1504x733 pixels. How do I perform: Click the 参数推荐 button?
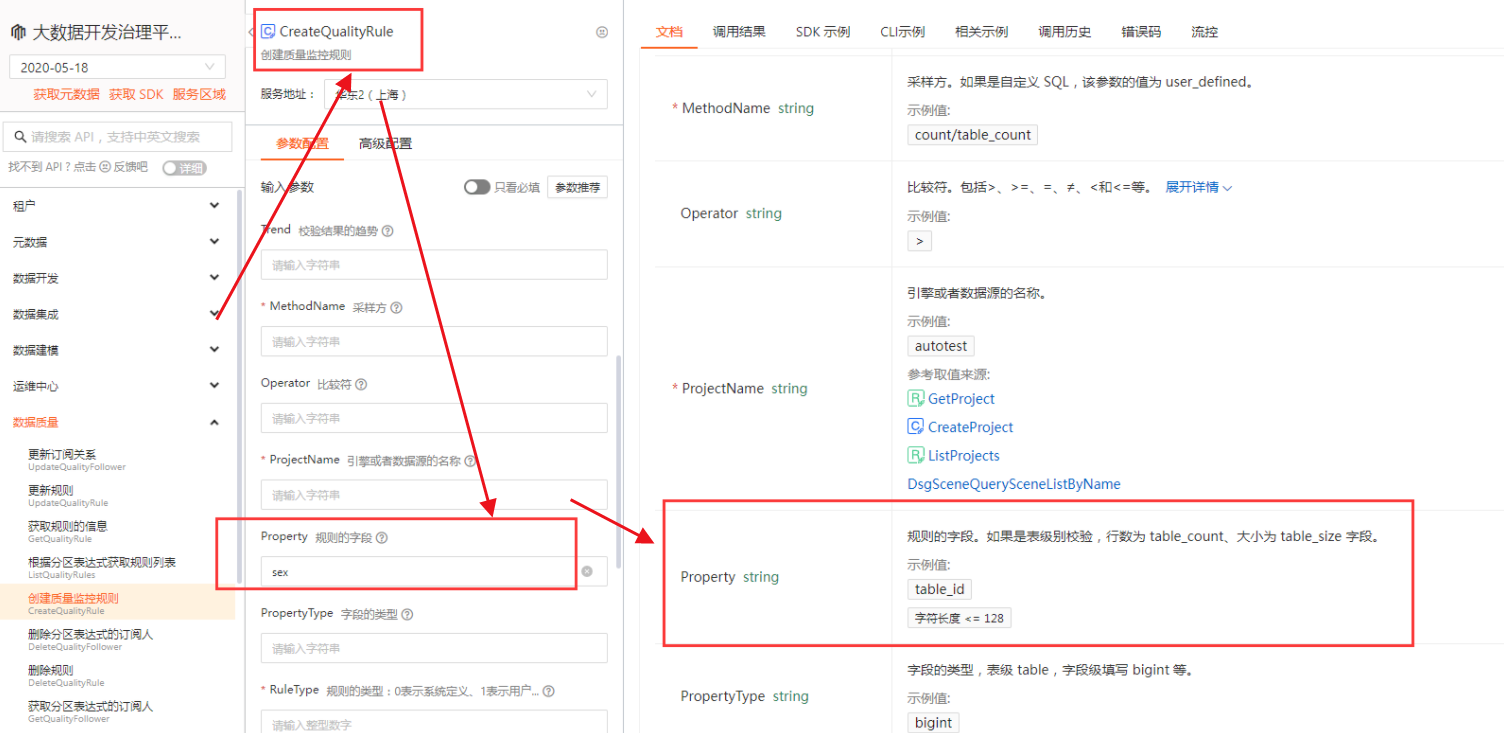pos(577,187)
